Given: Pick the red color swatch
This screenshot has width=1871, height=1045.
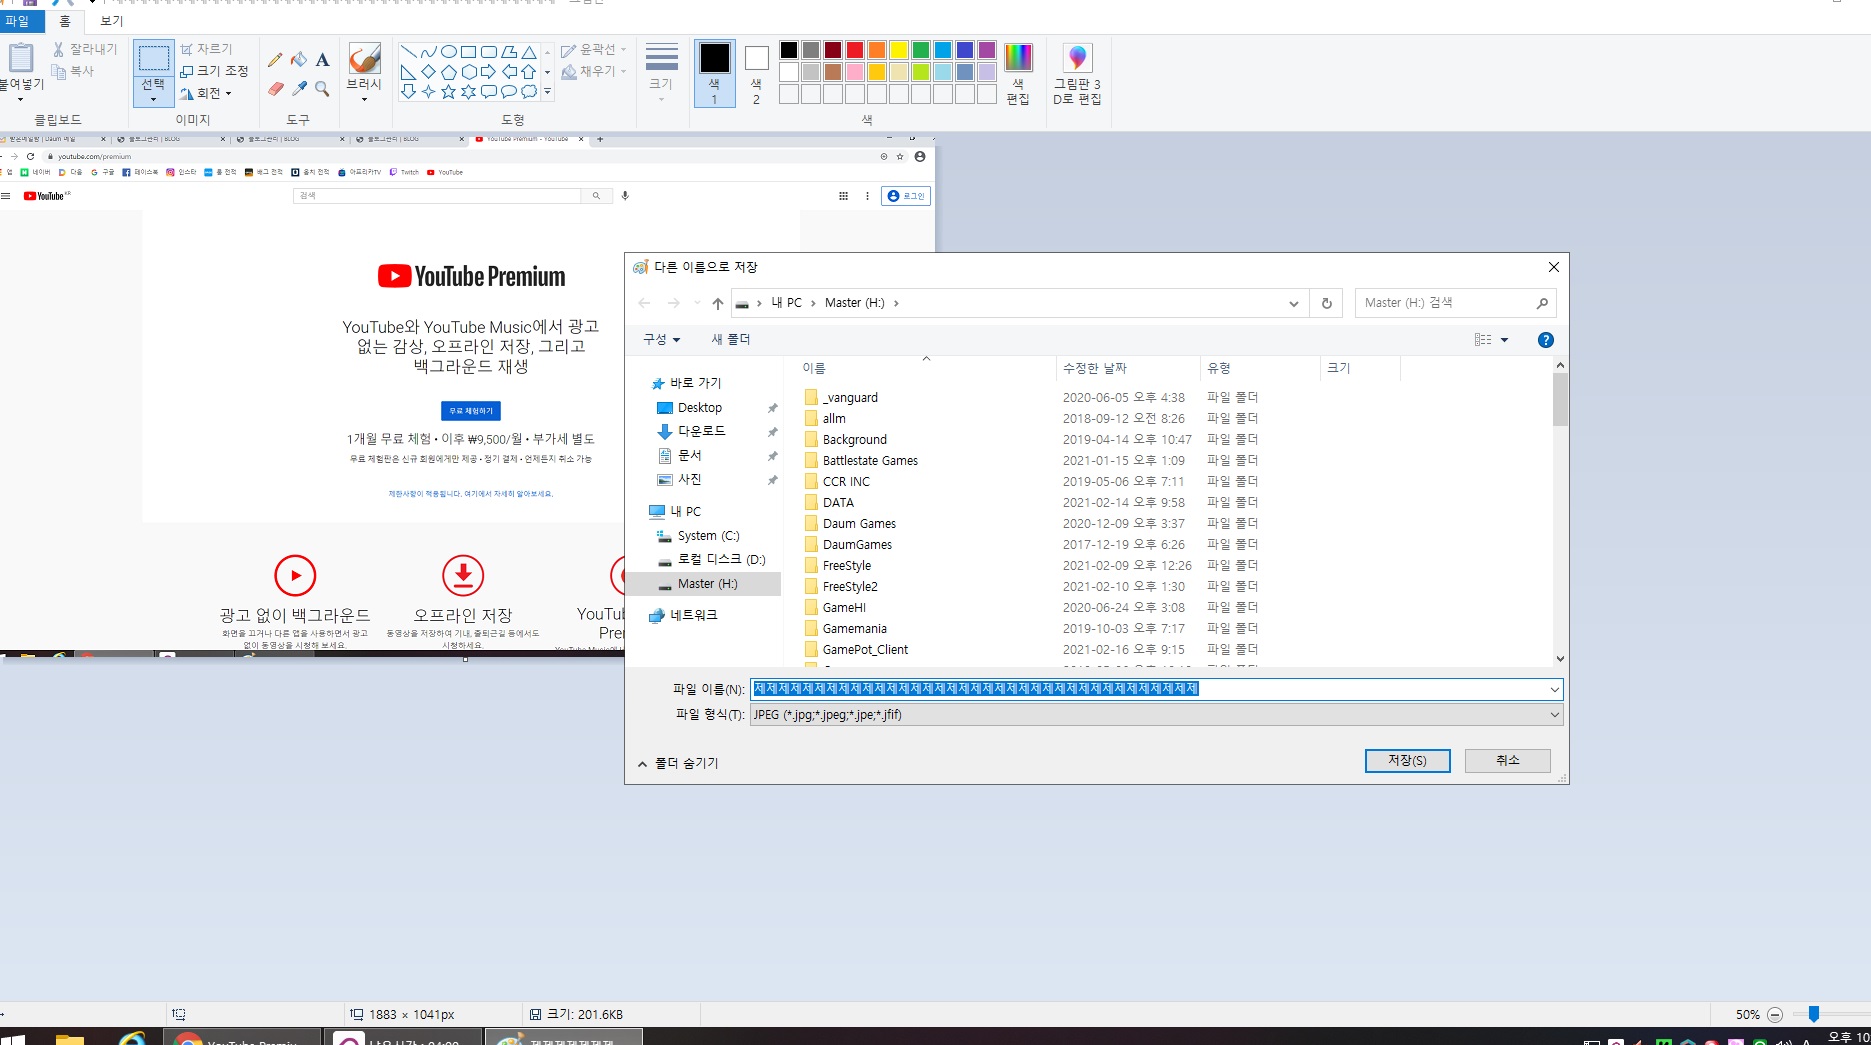Looking at the screenshot, I should (855, 50).
